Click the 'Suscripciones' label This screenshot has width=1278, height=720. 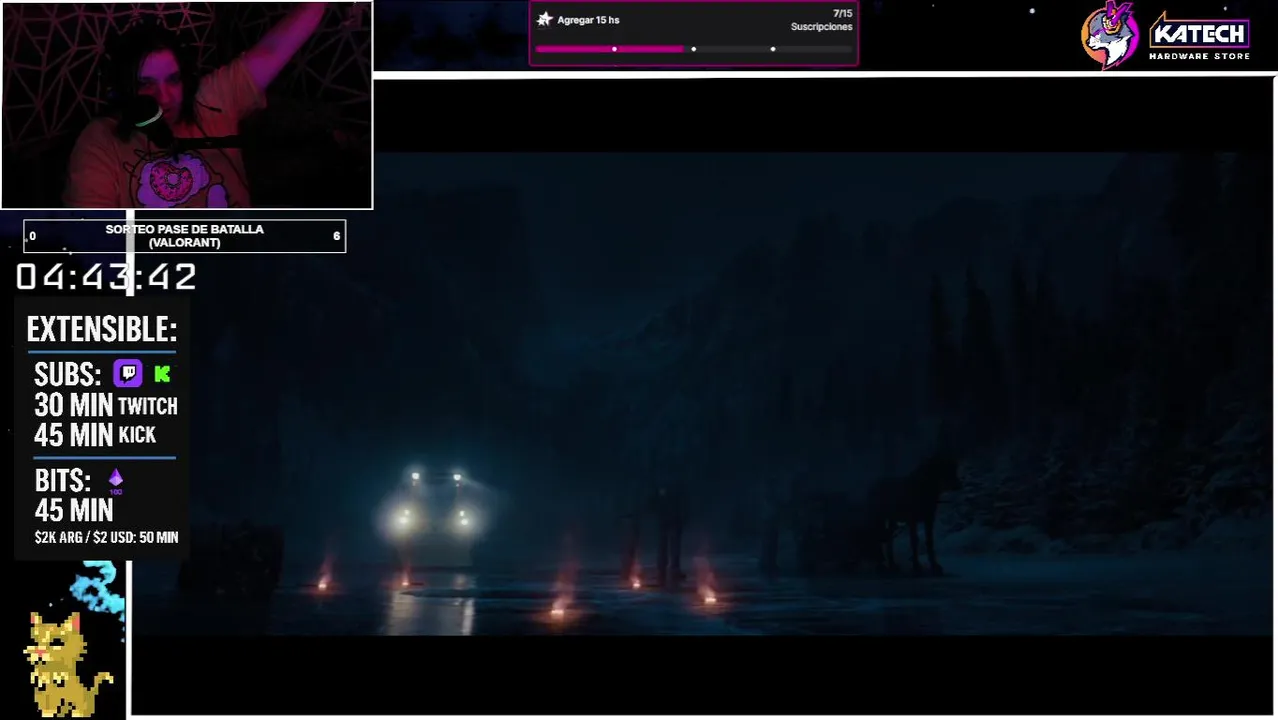pos(821,27)
